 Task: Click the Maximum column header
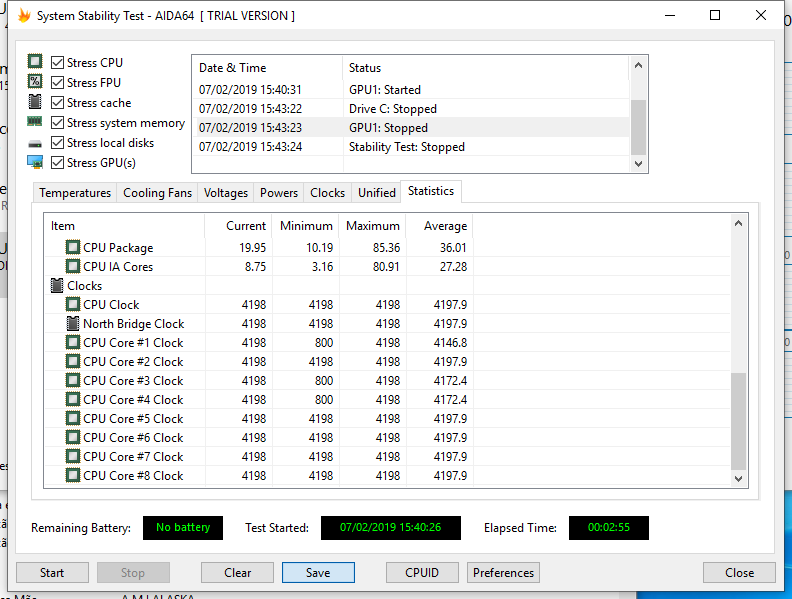point(373,226)
